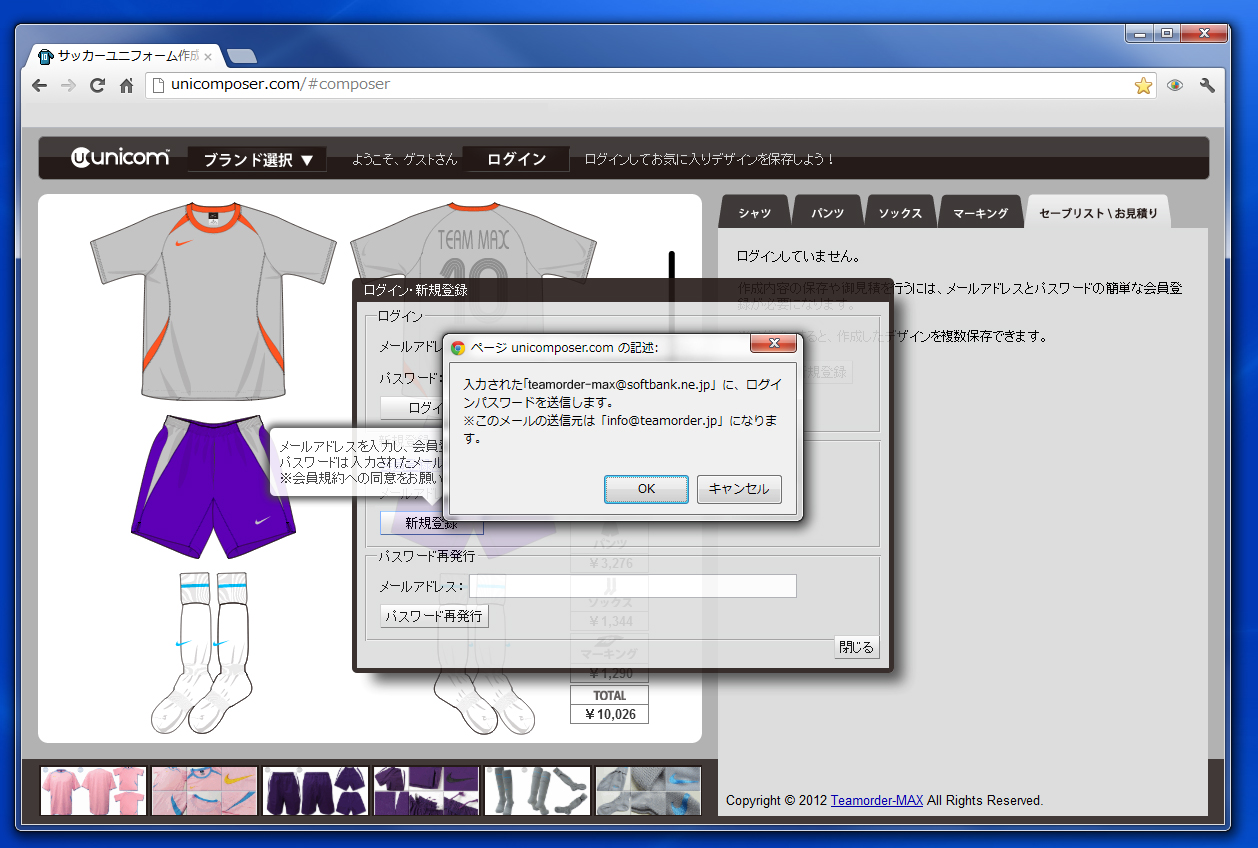
Task: Switch to the シャツ tab
Action: coord(755,213)
